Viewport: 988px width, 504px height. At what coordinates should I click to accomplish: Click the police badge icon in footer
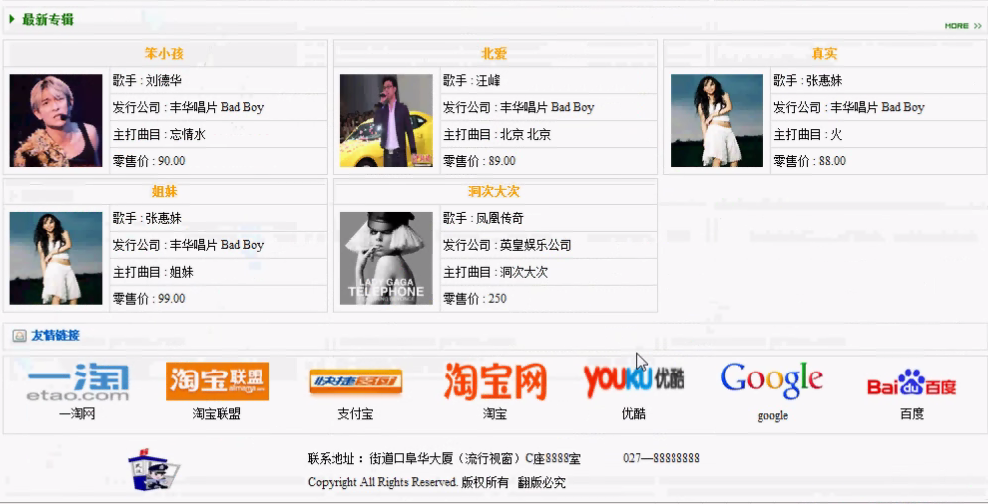pos(153,470)
